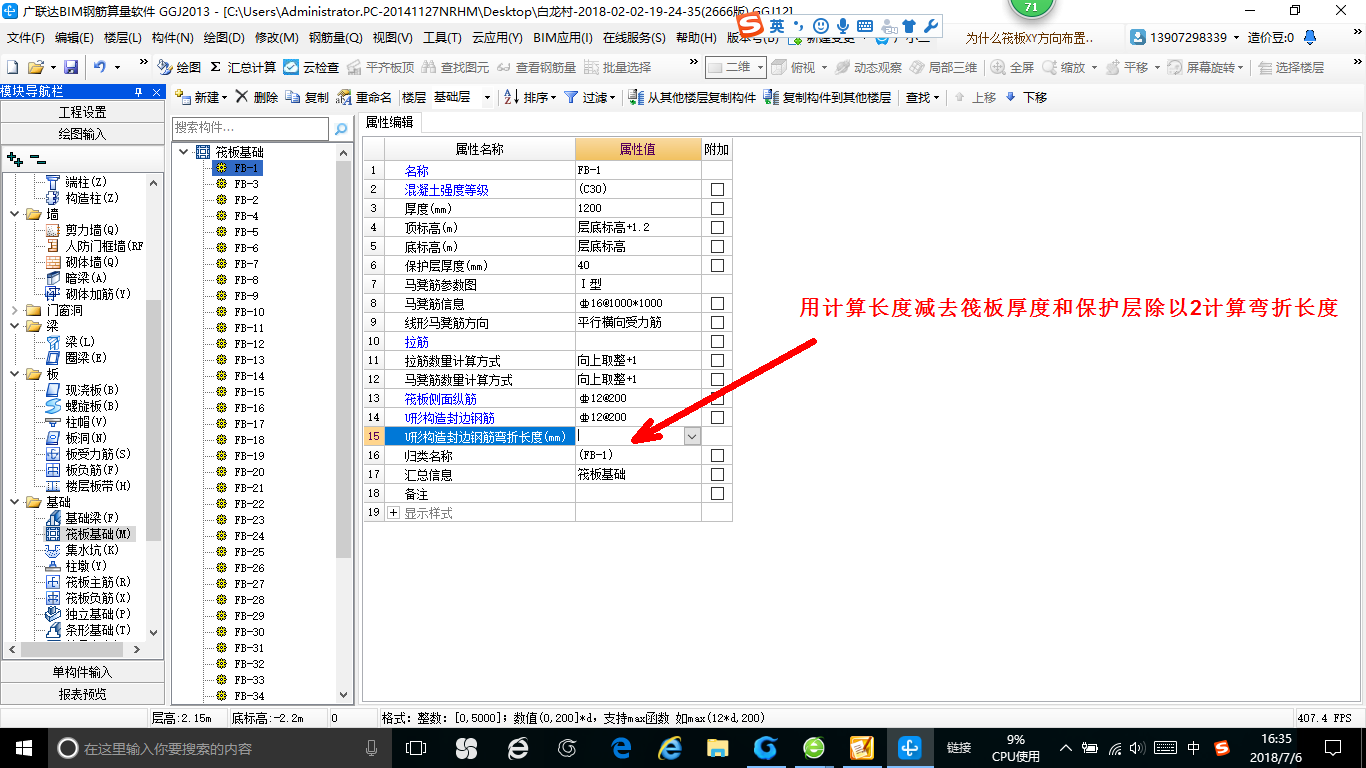Image resolution: width=1366 pixels, height=768 pixels.
Task: Click the save disk icon
Action: tap(71, 67)
